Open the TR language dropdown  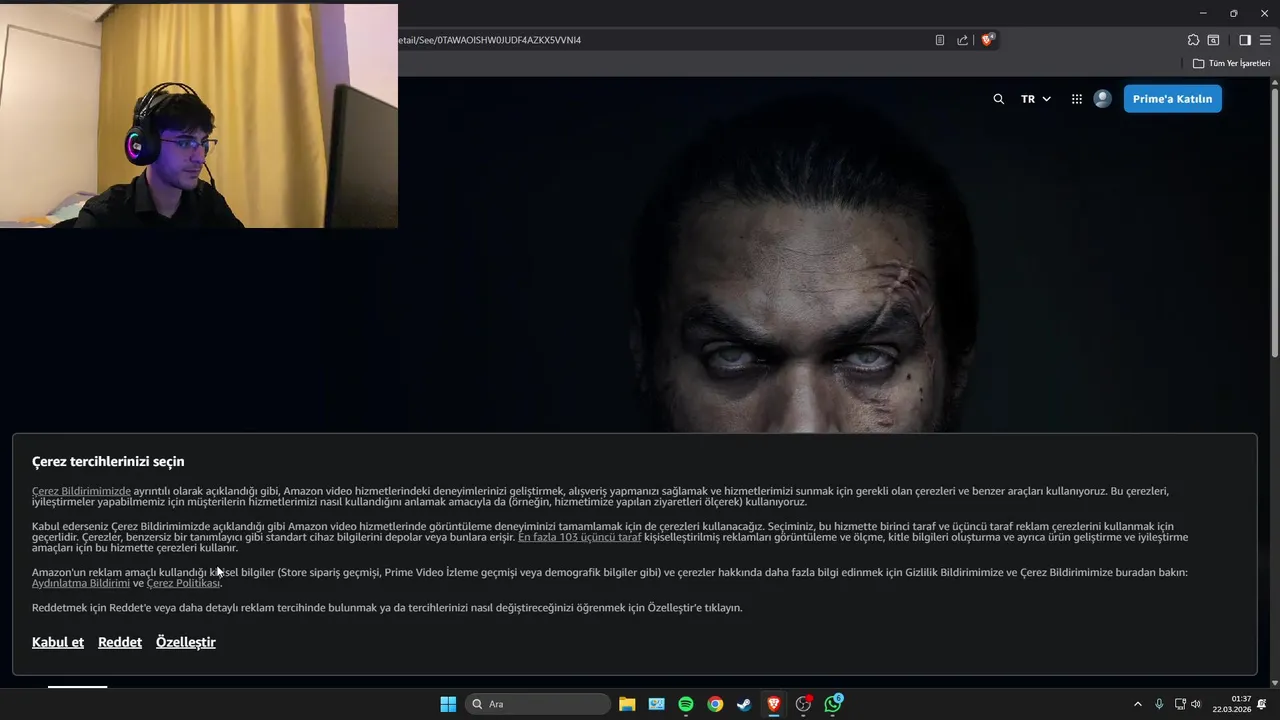1035,99
